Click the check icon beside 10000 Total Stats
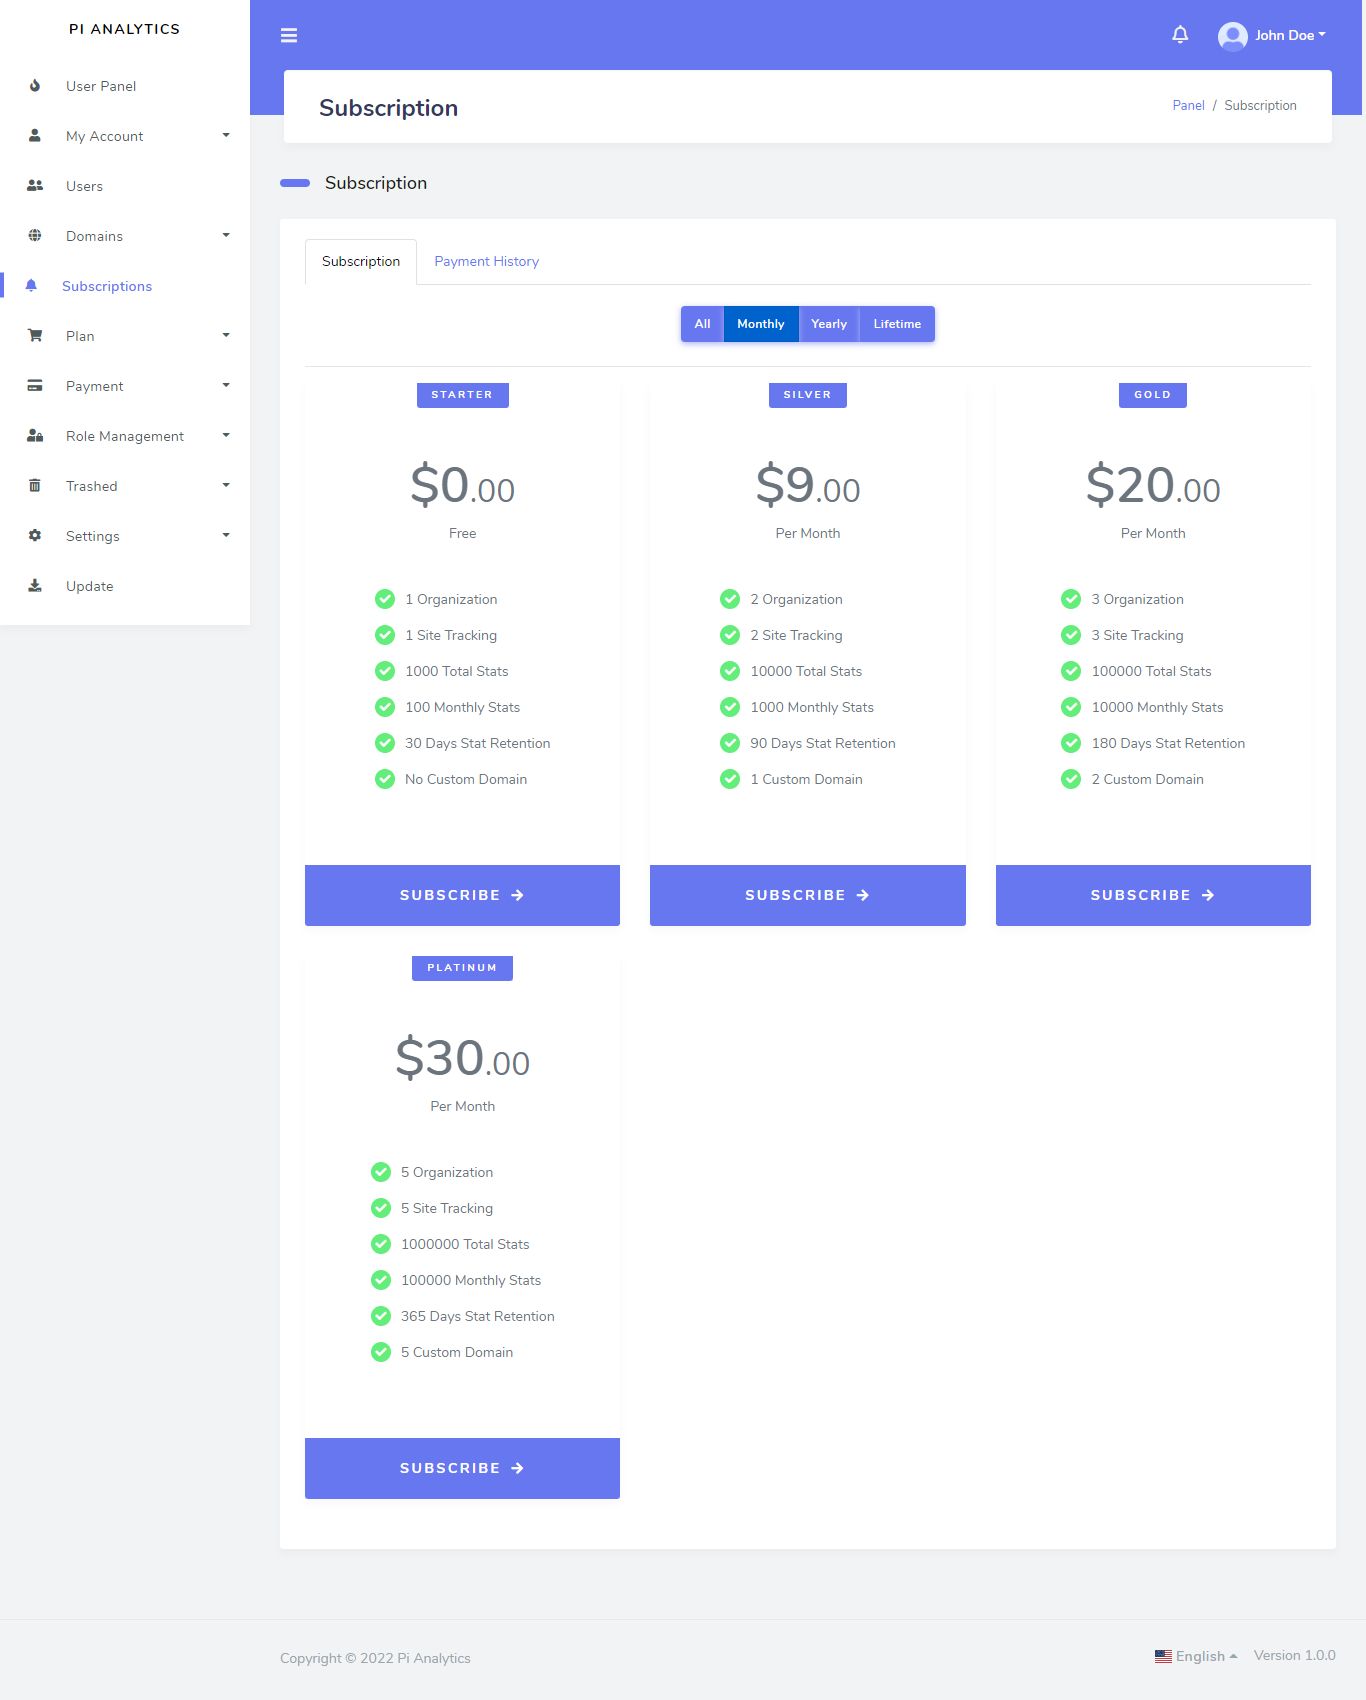 pos(730,671)
